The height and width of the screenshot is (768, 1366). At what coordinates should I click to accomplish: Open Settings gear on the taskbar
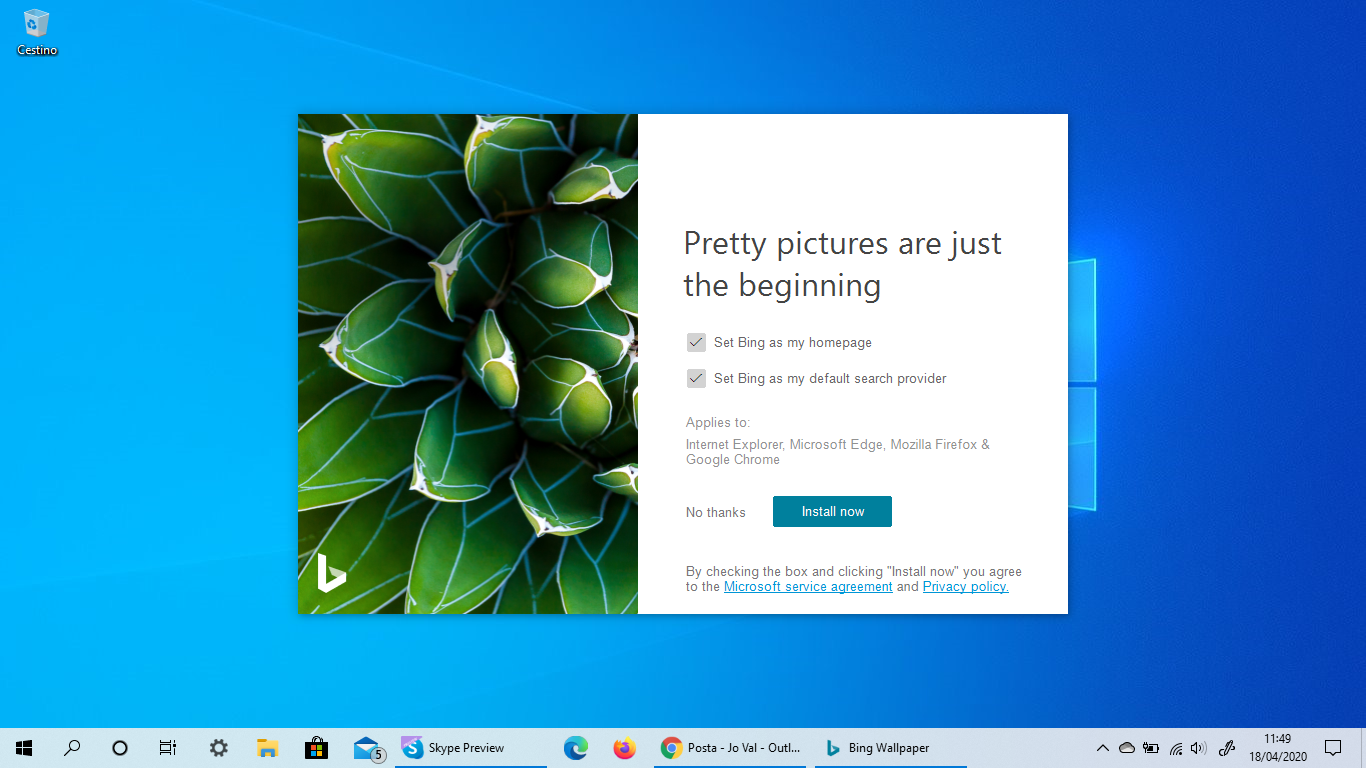tap(218, 748)
